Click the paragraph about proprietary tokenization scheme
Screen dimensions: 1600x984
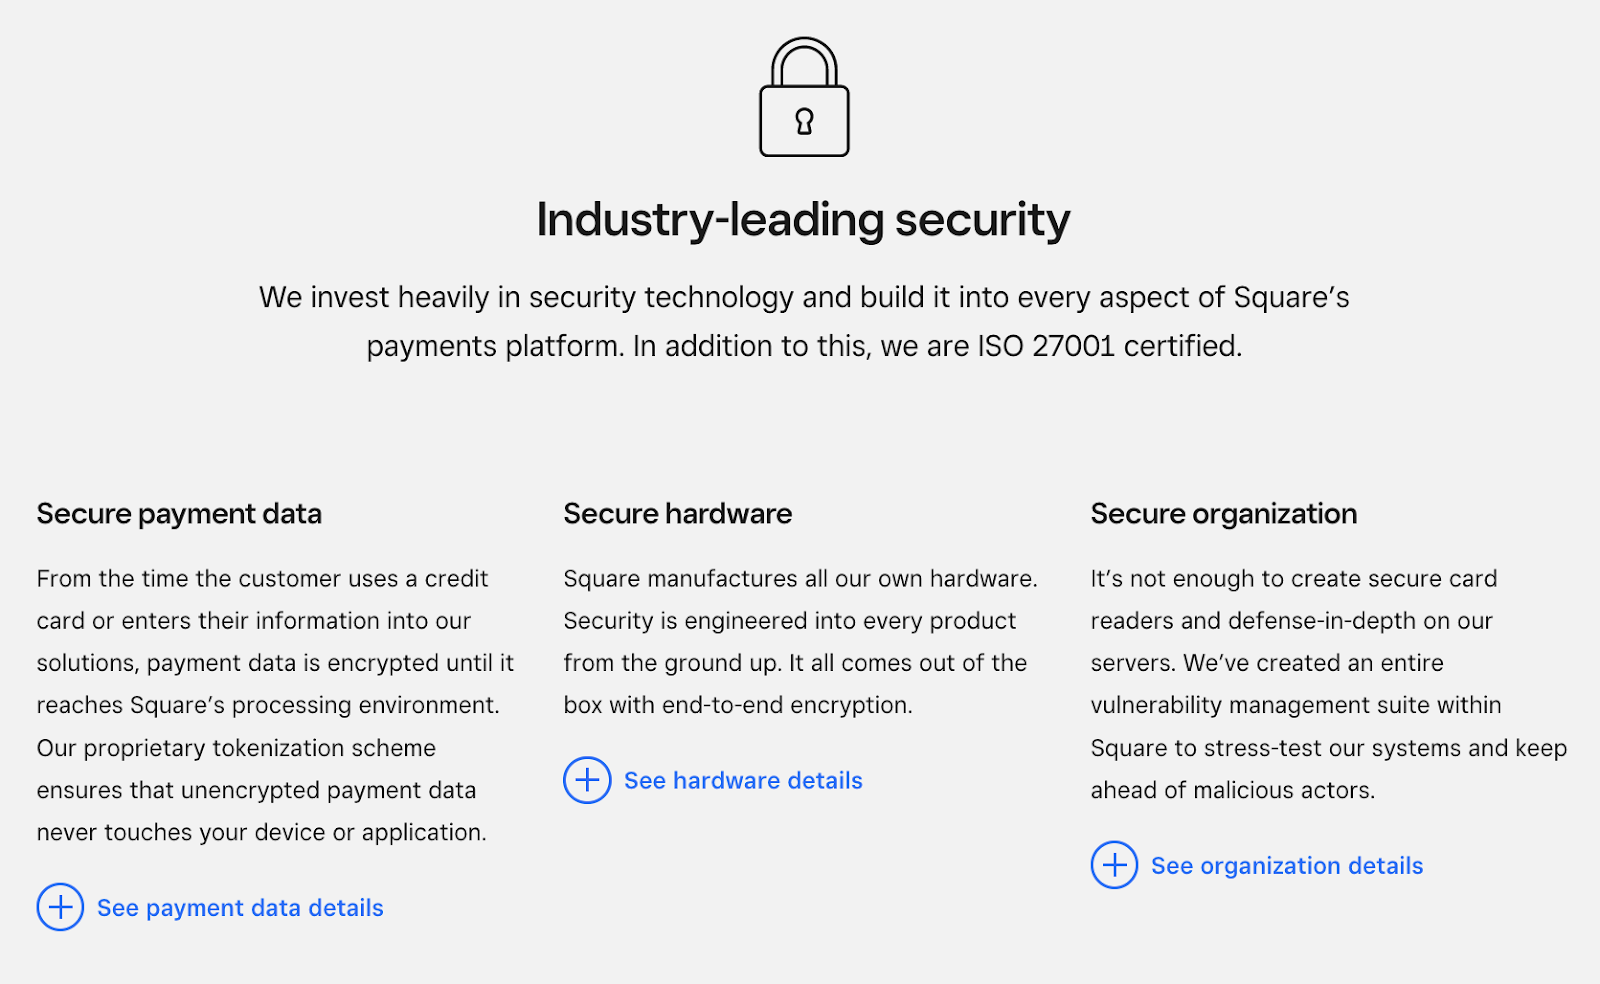pyautogui.click(x=261, y=790)
